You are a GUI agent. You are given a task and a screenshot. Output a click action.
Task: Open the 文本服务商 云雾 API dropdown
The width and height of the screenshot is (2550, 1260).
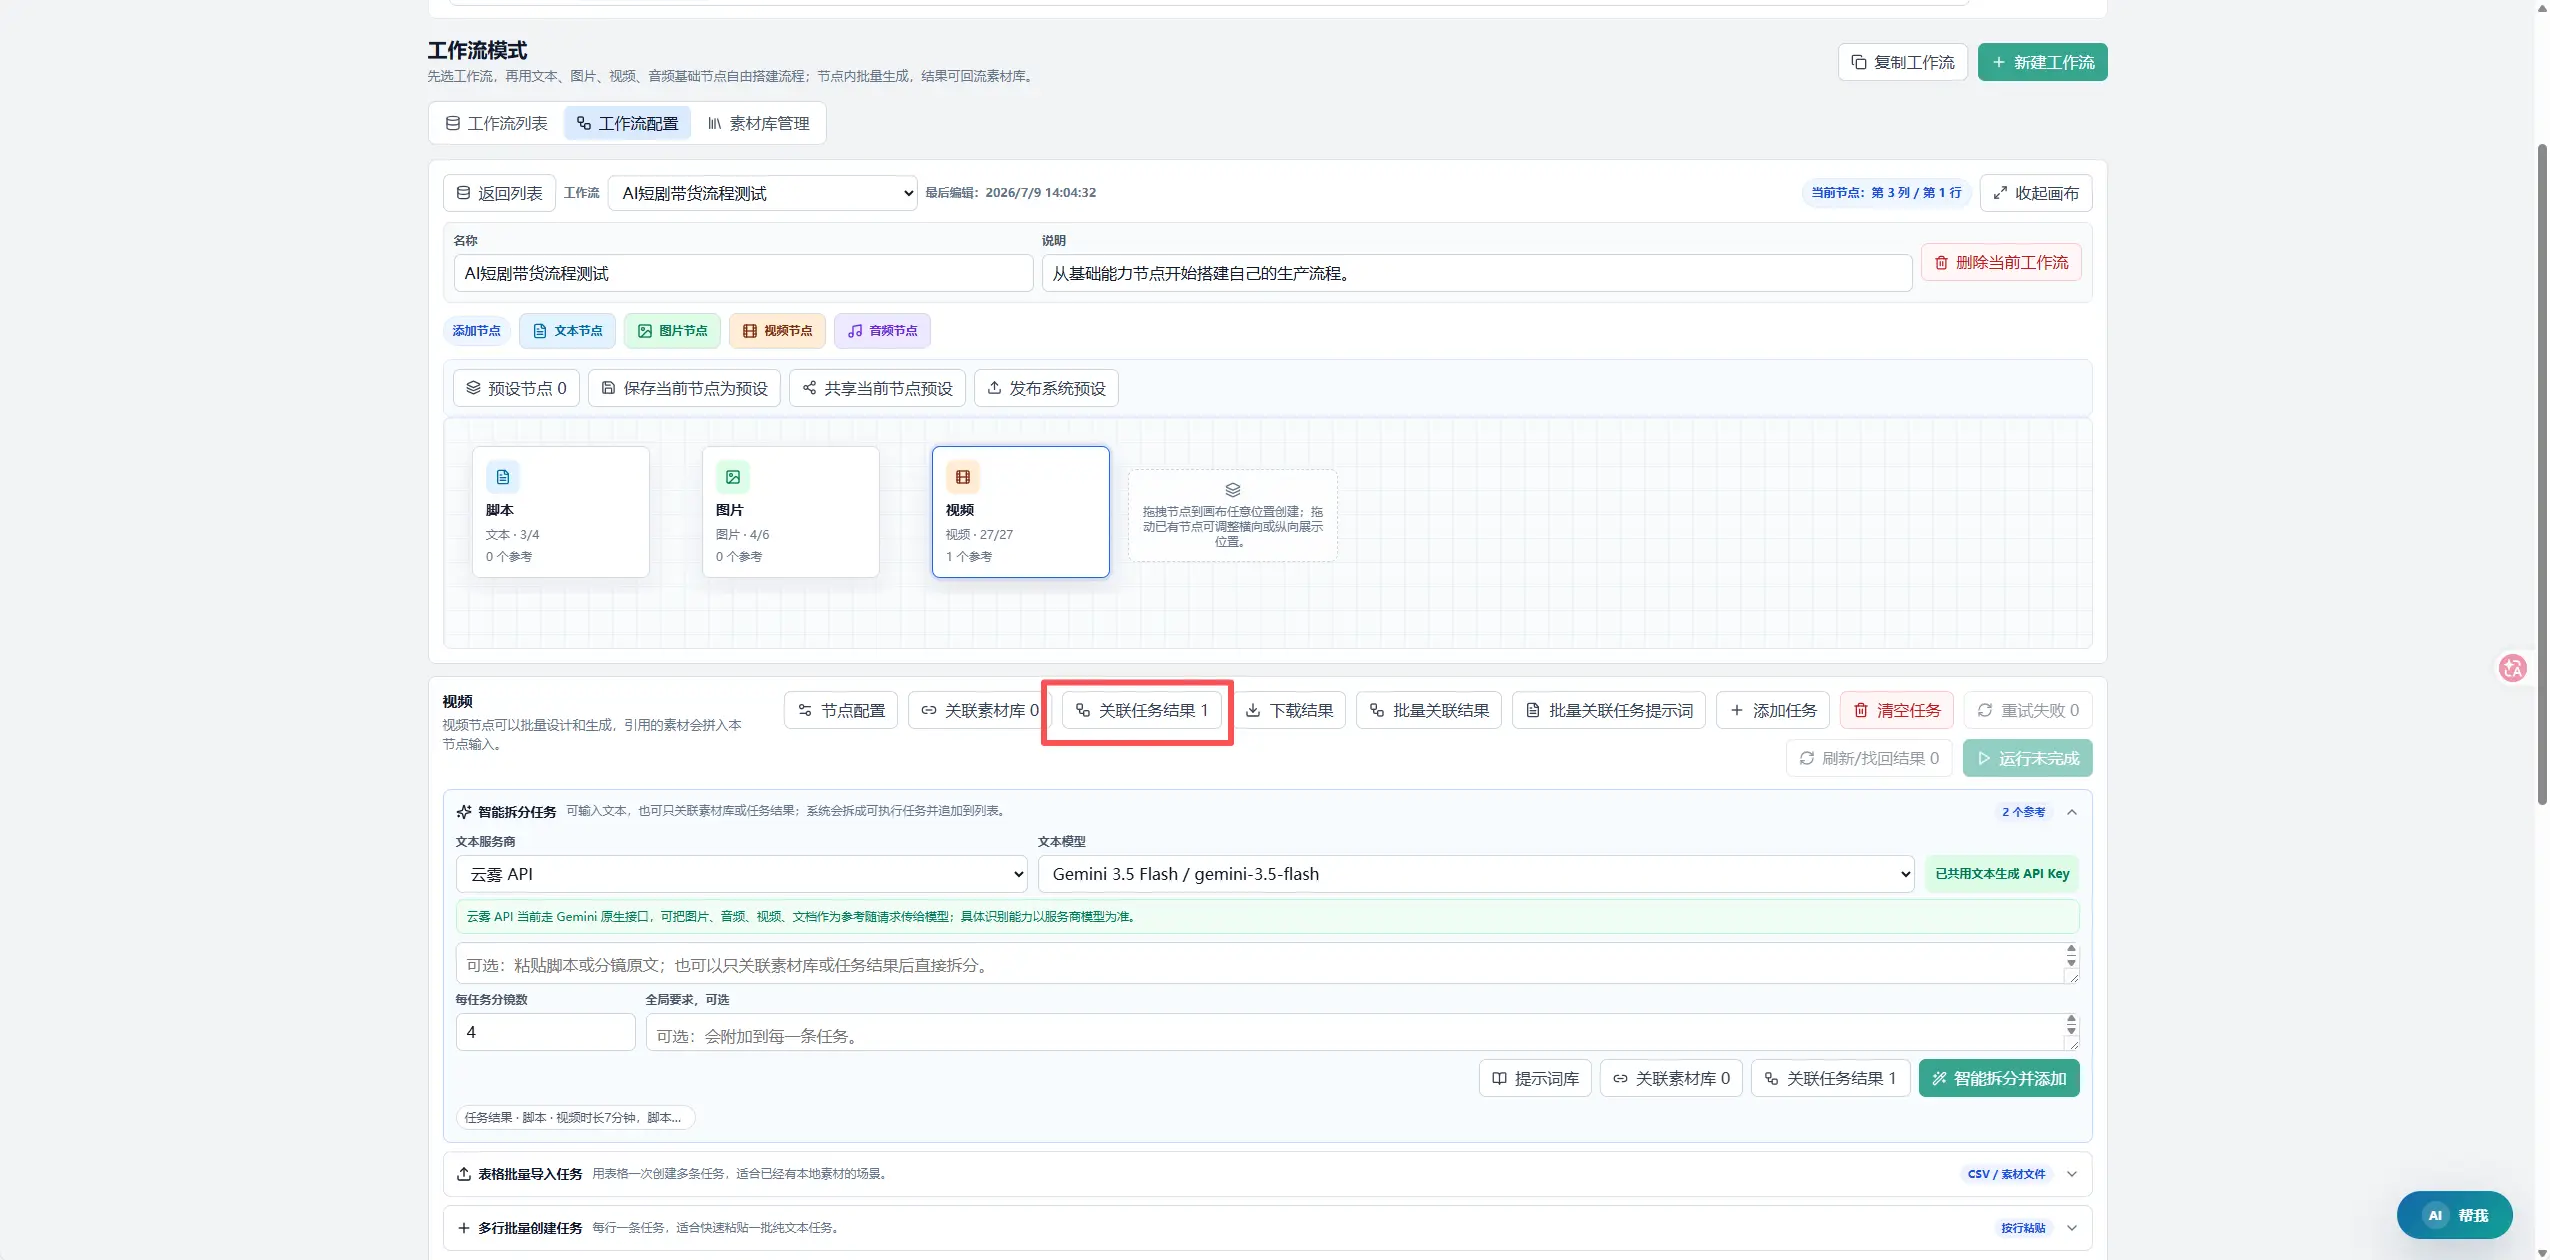click(742, 874)
